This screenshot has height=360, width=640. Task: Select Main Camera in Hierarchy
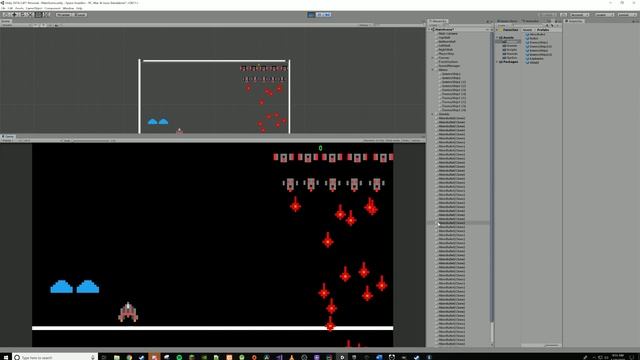pos(448,33)
